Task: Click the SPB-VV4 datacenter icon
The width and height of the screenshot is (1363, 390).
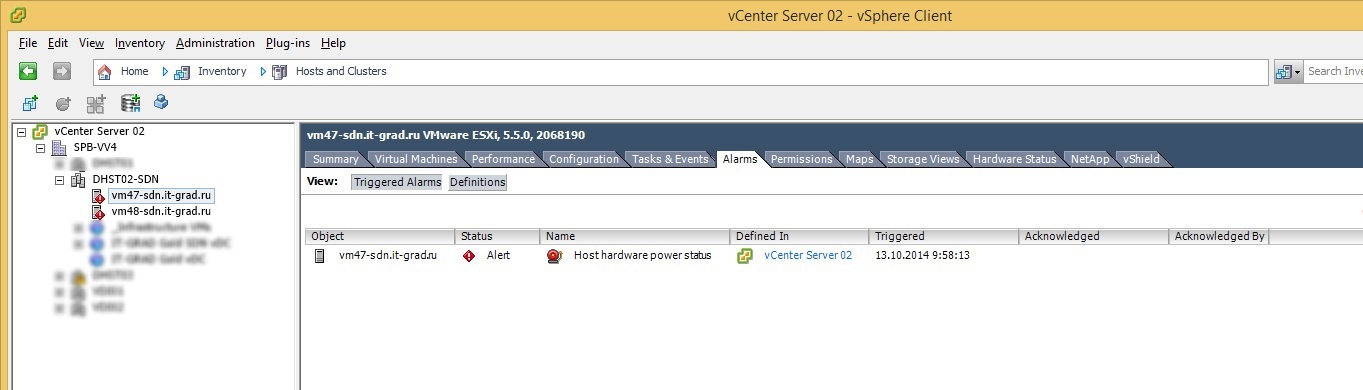Action: point(58,147)
